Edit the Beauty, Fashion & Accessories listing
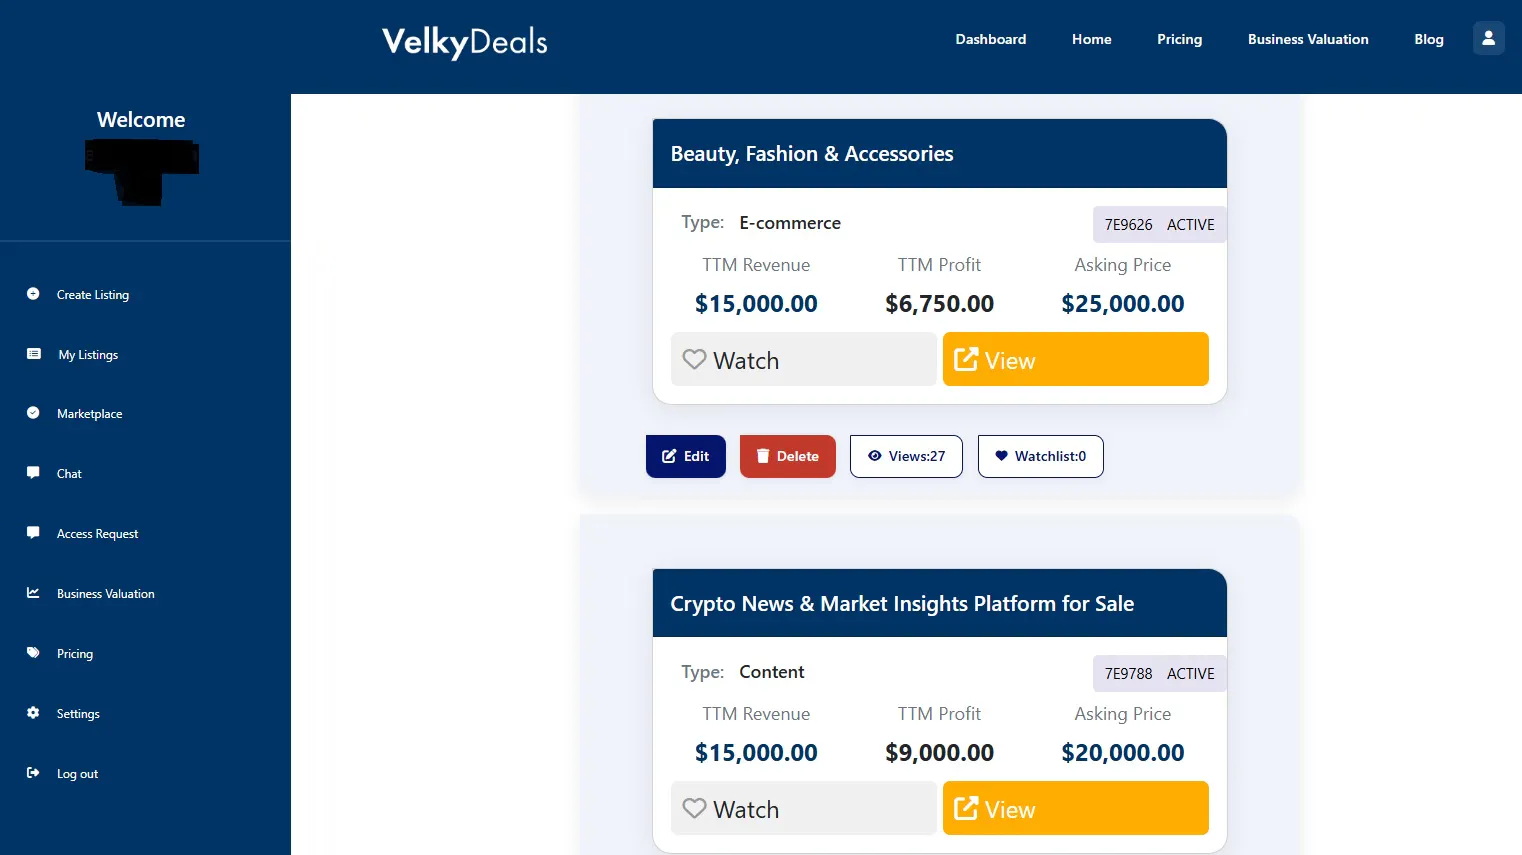Viewport: 1522px width, 855px height. tap(686, 456)
